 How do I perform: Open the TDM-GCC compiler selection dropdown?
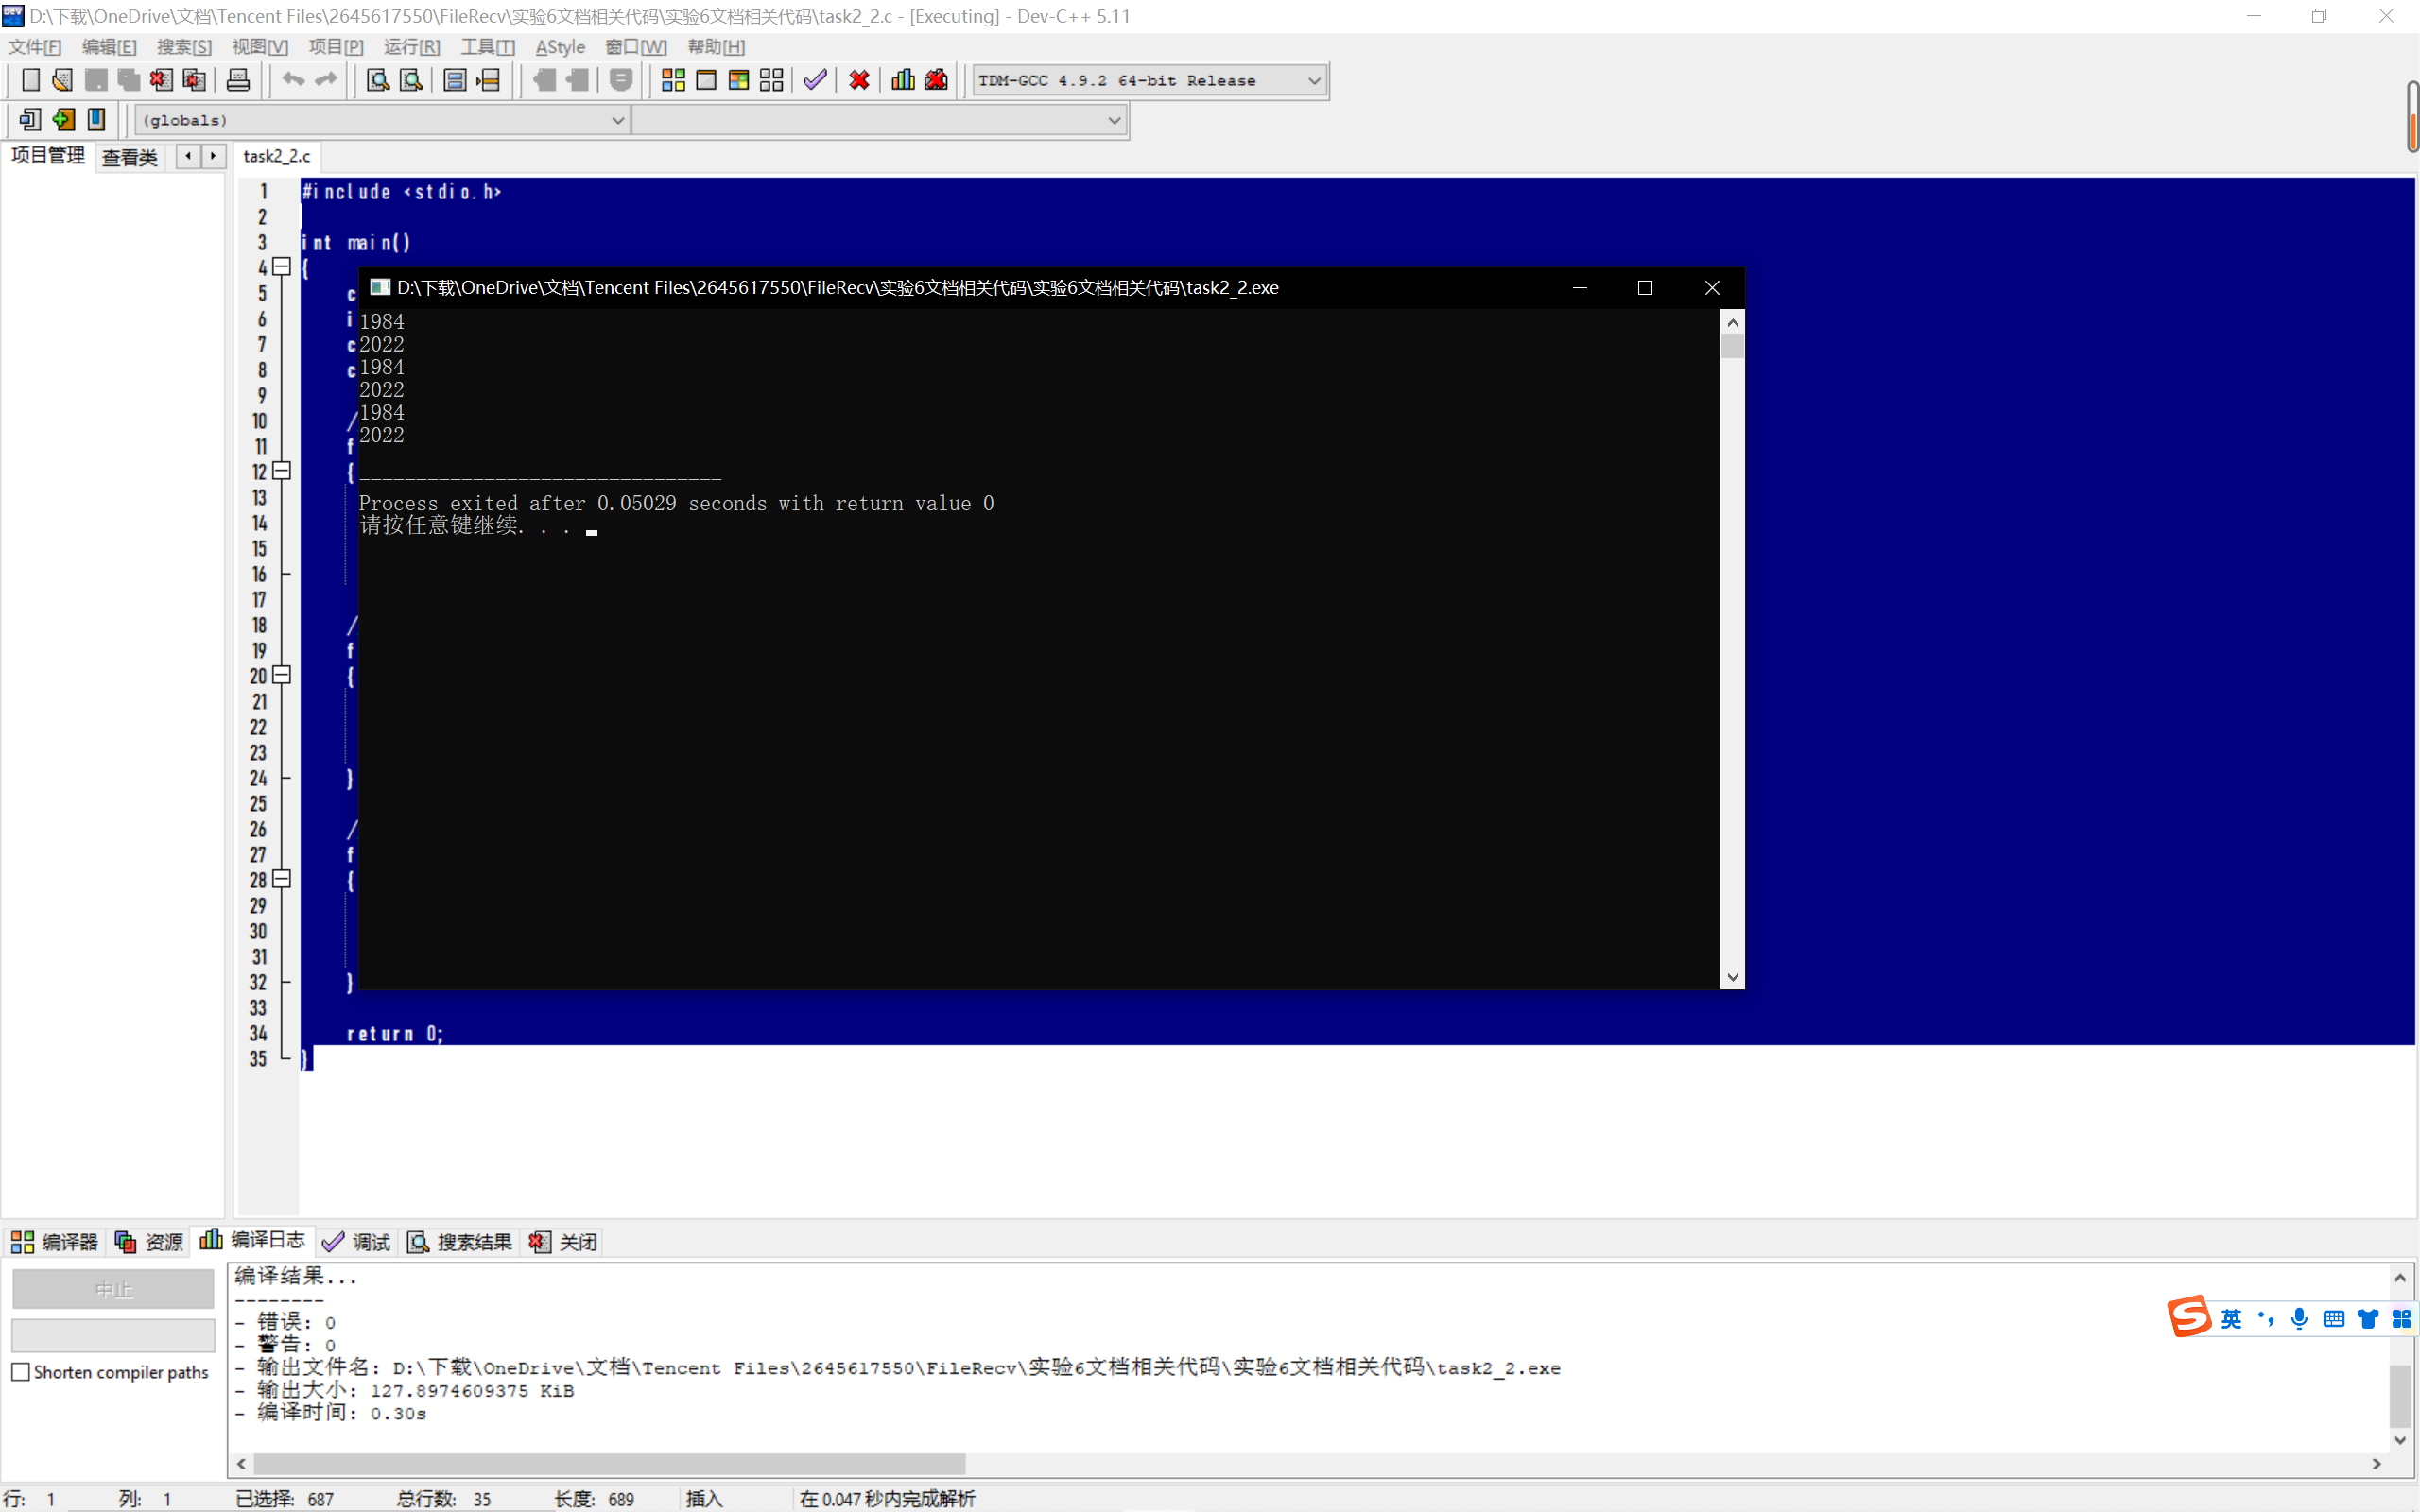click(1313, 81)
